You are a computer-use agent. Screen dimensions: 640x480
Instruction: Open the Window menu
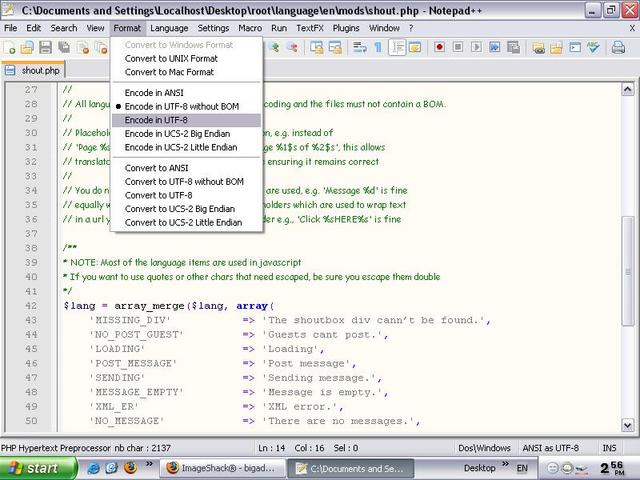coord(384,28)
